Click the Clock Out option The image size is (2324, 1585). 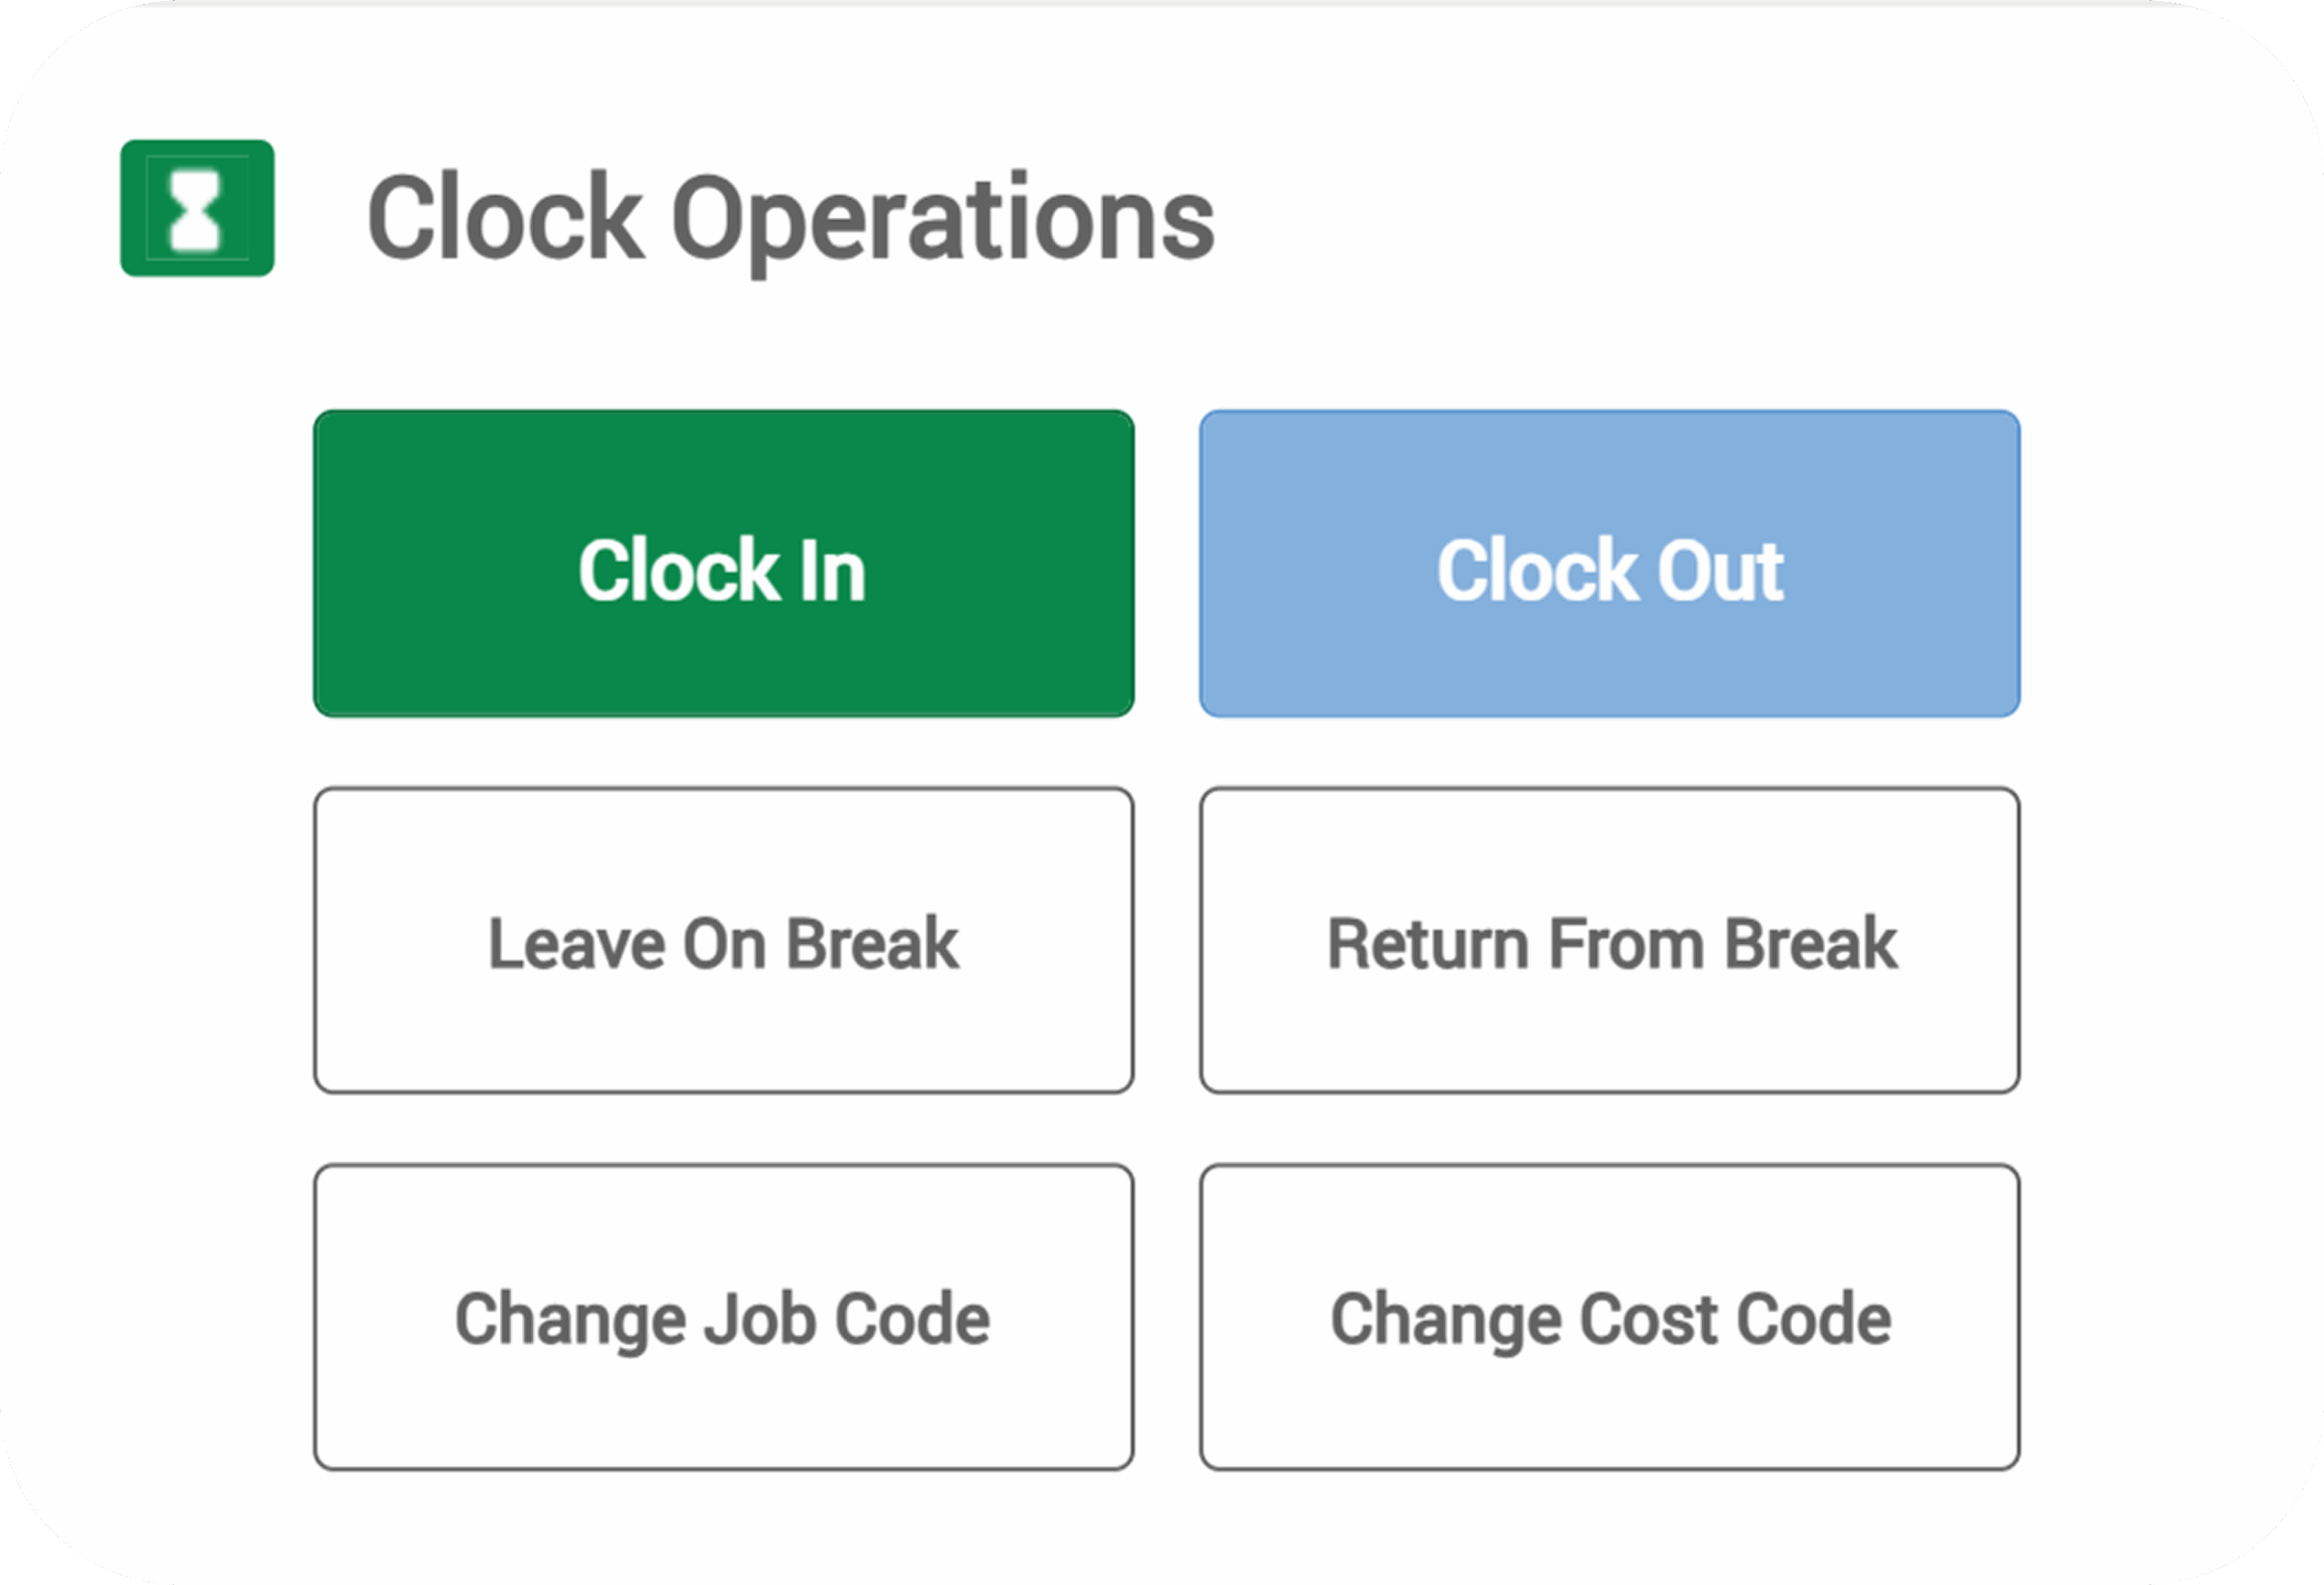(1610, 564)
